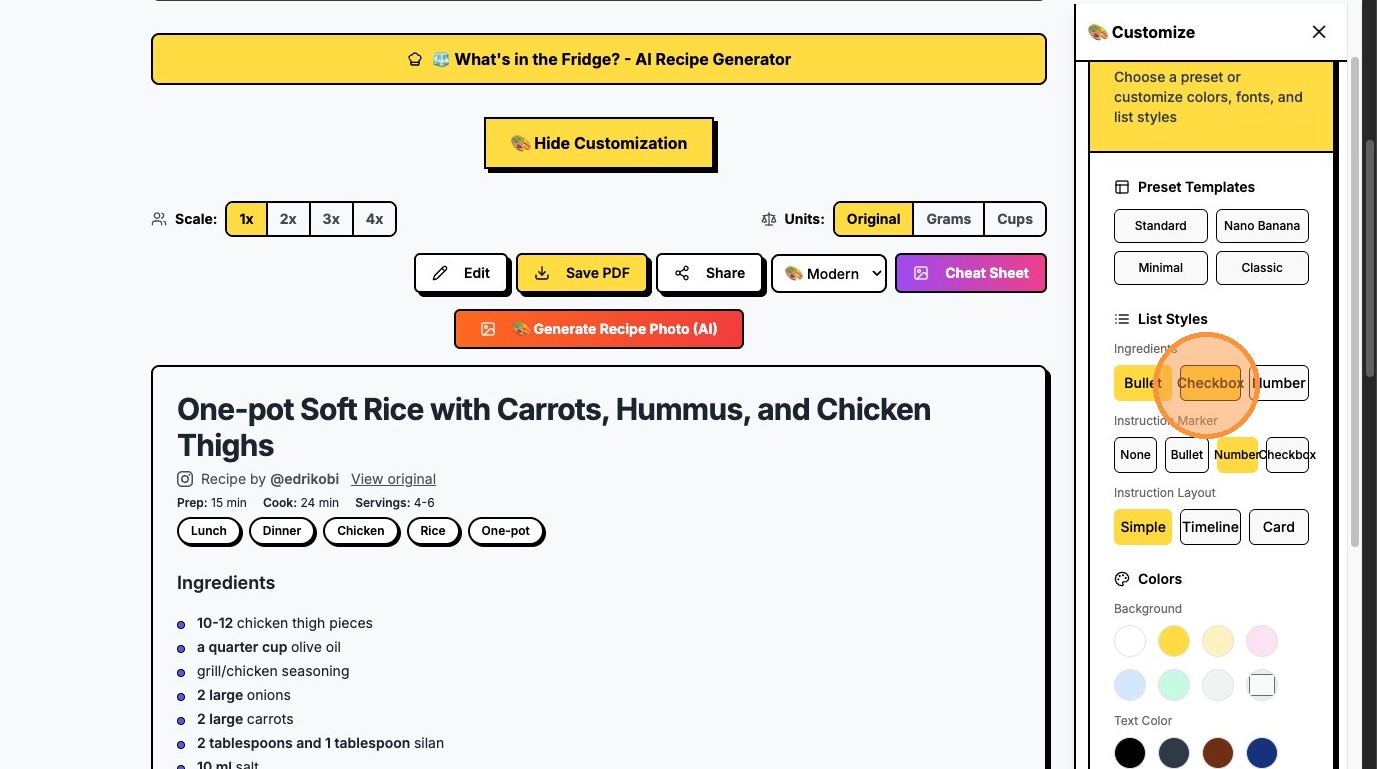This screenshot has height=769, width=1377.
Task: Choose the Nano Banana preset template
Action: pyautogui.click(x=1262, y=226)
